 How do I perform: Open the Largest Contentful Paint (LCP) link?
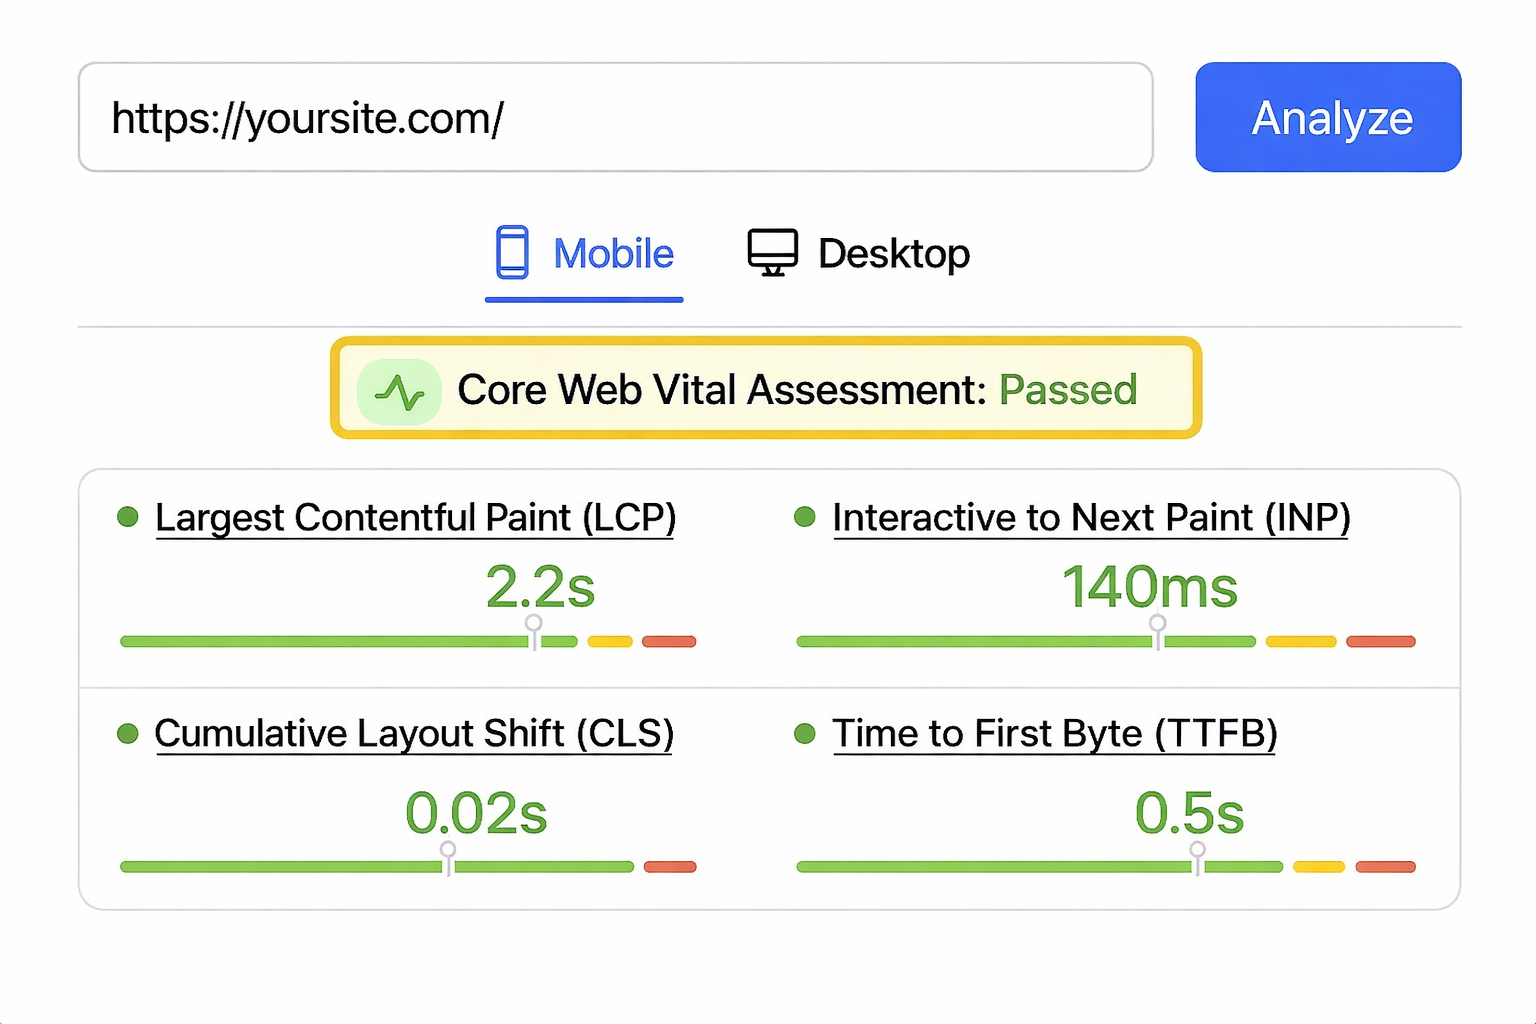click(415, 518)
